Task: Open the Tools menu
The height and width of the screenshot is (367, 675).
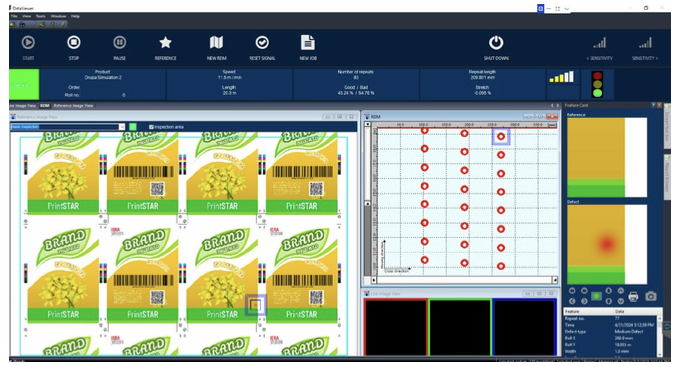Action: 40,16
